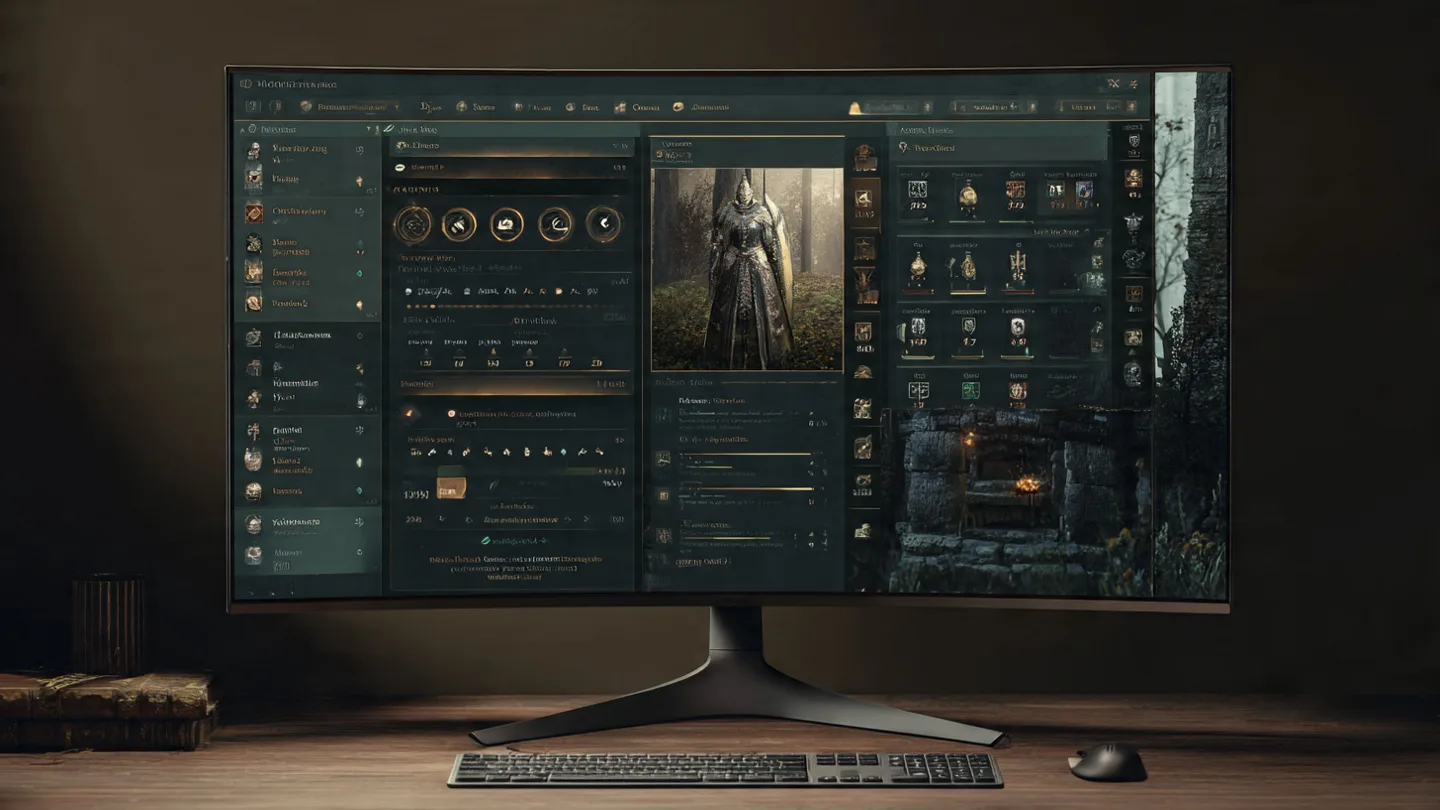This screenshot has height=810, width=1440.
Task: Click the golden bell icon in top toolbar
Action: point(856,107)
